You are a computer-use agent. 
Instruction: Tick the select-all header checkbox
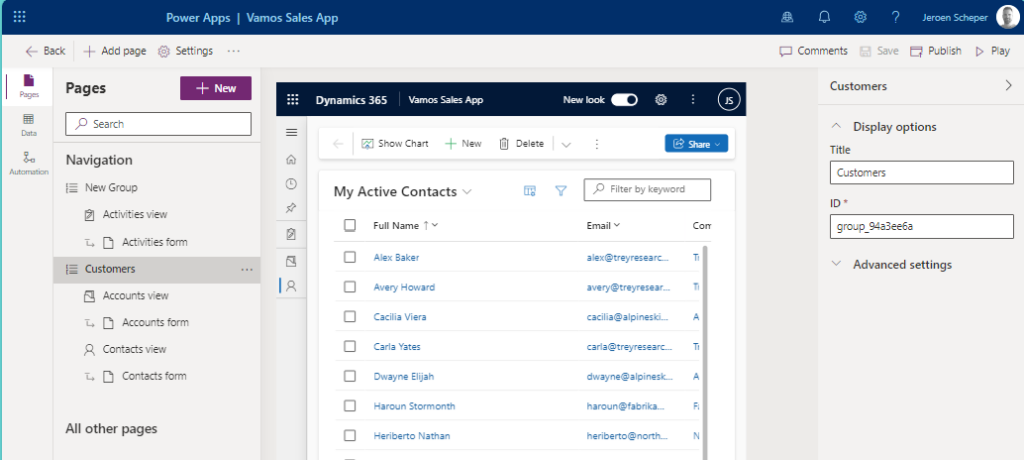[x=350, y=225]
